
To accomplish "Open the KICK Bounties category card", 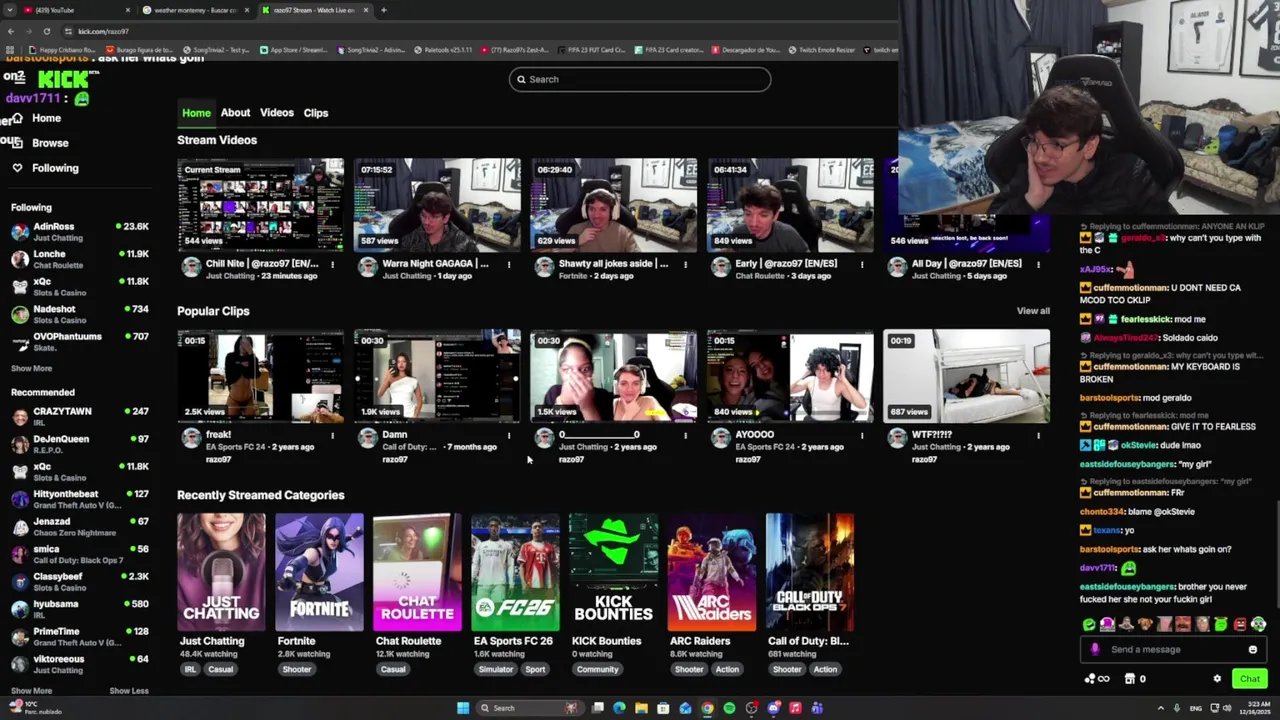I will click(x=613, y=572).
